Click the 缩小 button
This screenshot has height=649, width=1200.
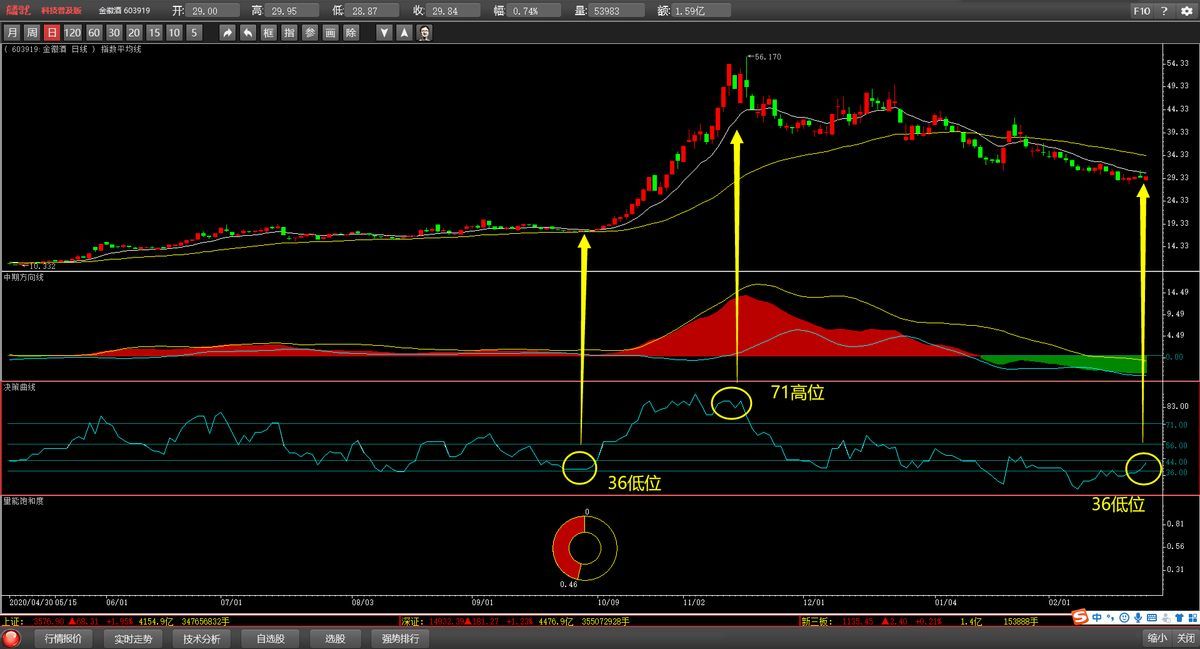(1156, 638)
